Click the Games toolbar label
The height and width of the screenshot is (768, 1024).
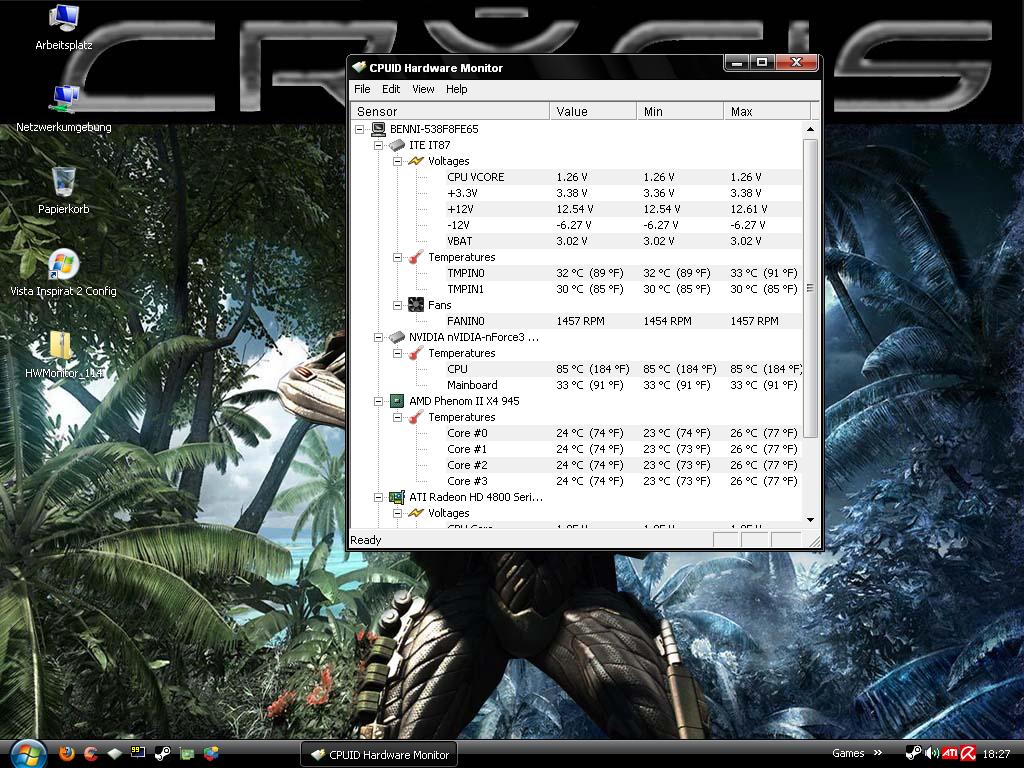click(x=848, y=753)
